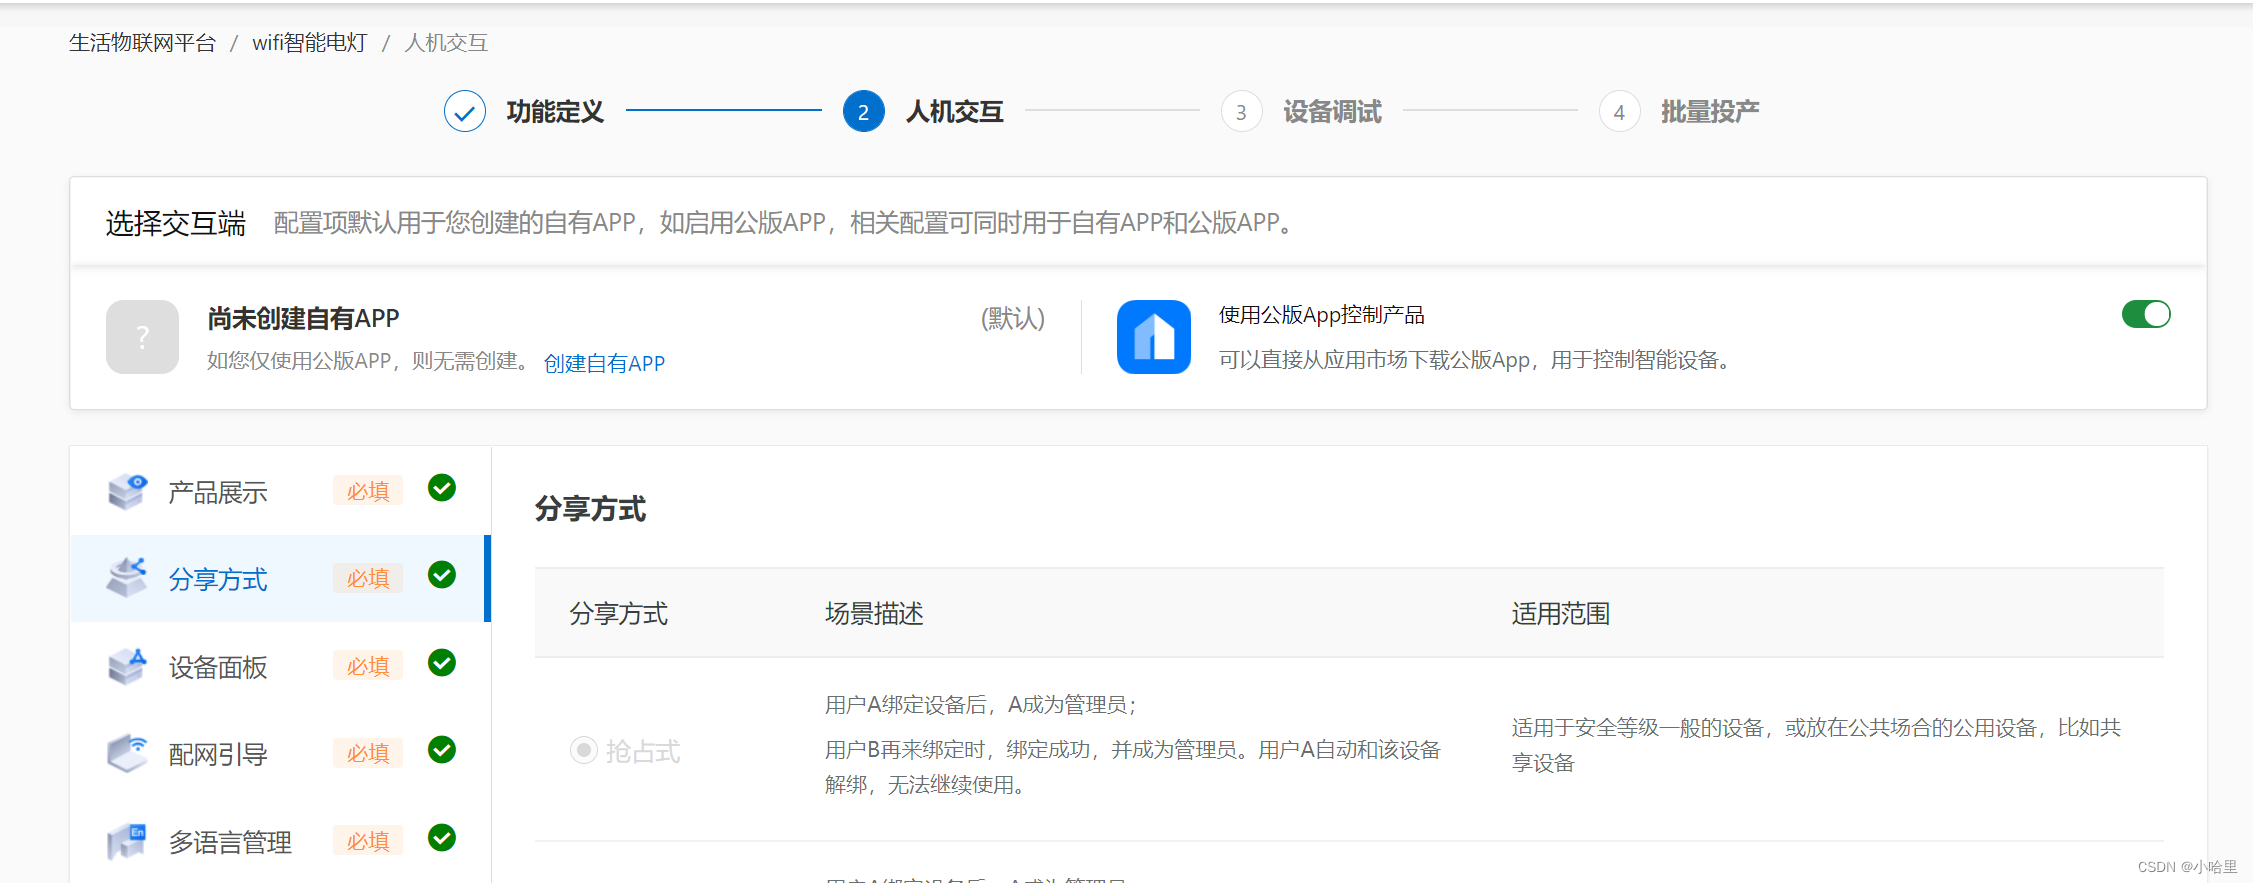Click the 多语言管理 sidebar icon
The image size is (2253, 883).
pos(128,841)
